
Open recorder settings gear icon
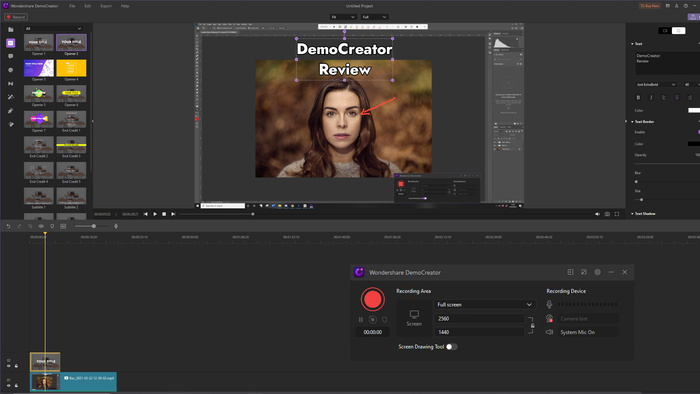(x=597, y=272)
